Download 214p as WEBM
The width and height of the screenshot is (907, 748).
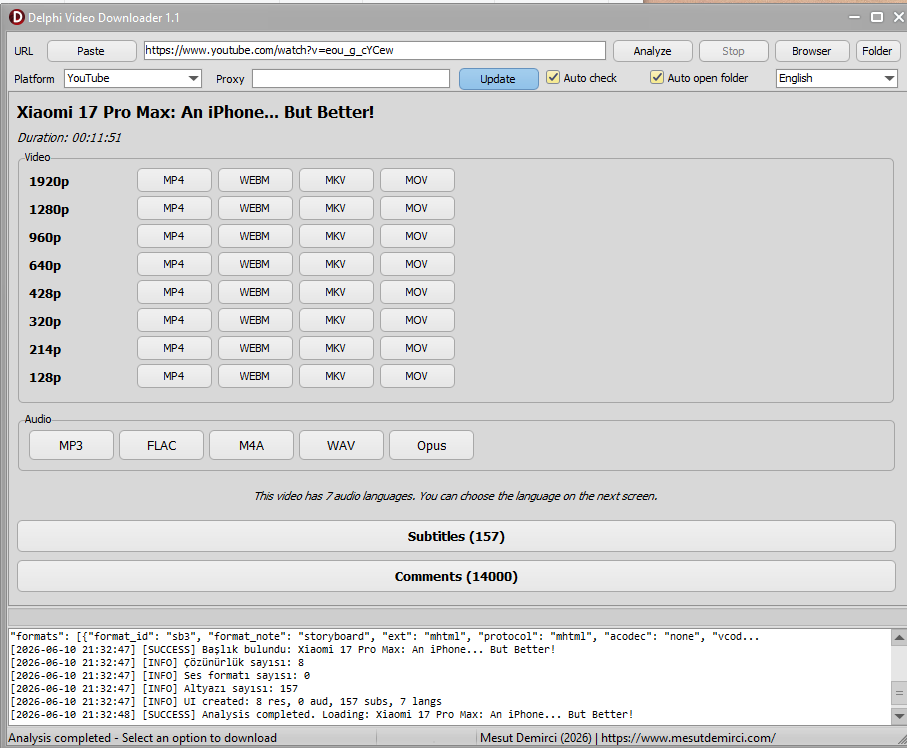click(x=255, y=348)
